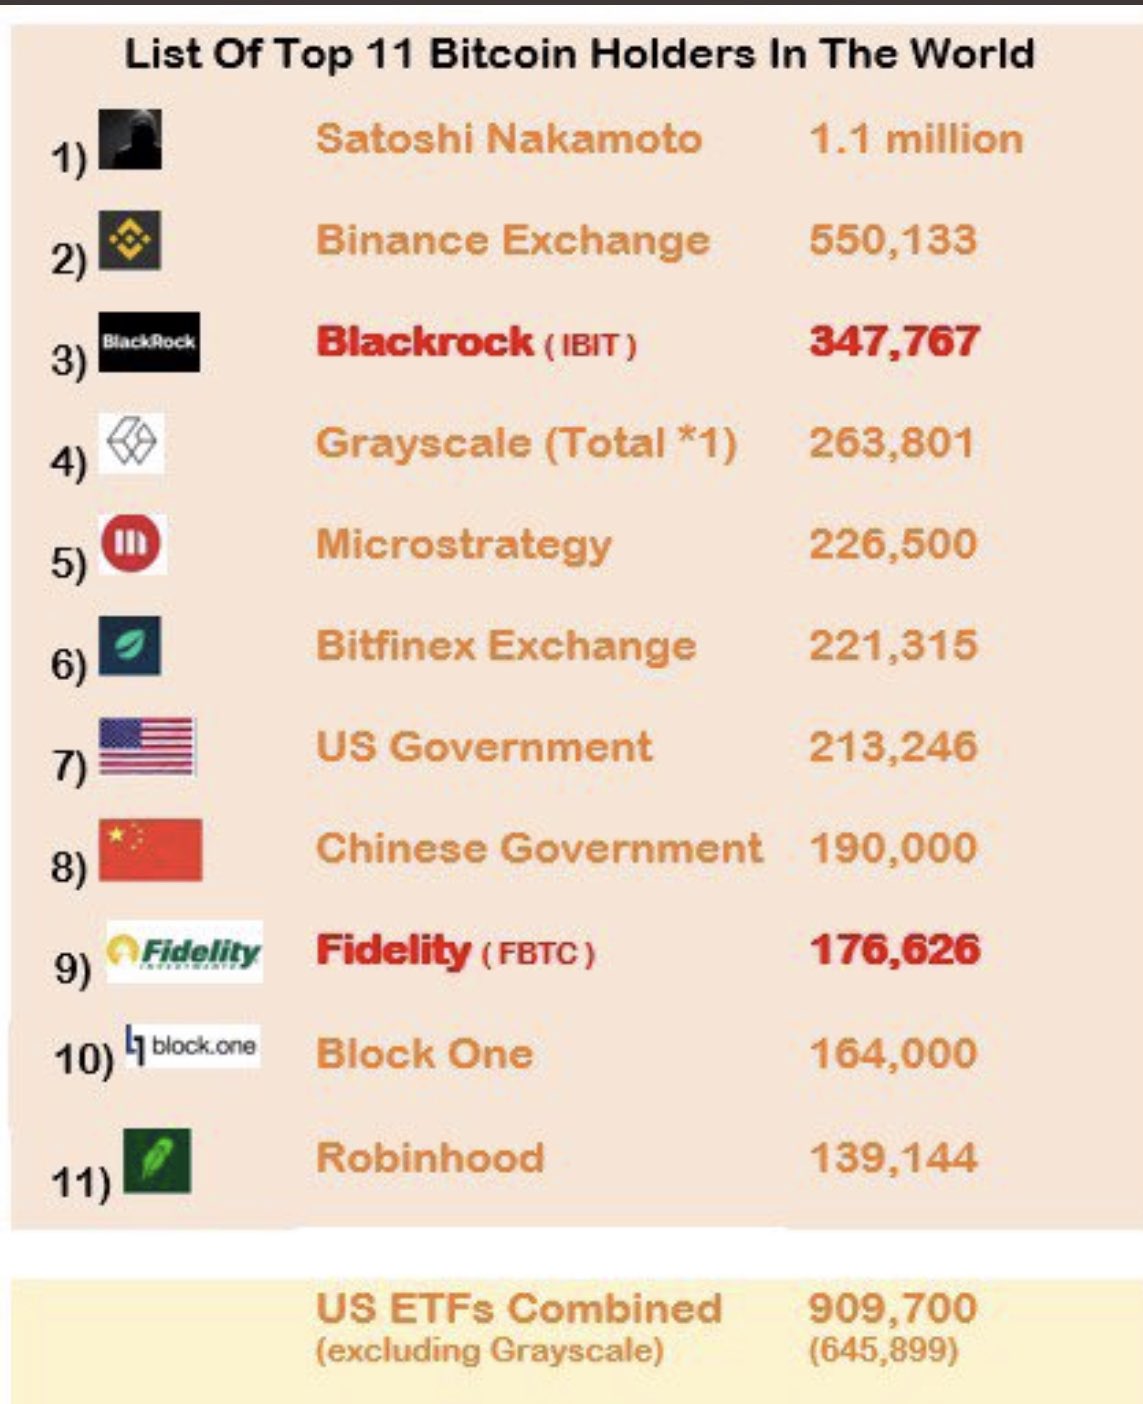The image size is (1143, 1404).
Task: Click the 909,700 combined ETF total
Action: click(892, 1308)
